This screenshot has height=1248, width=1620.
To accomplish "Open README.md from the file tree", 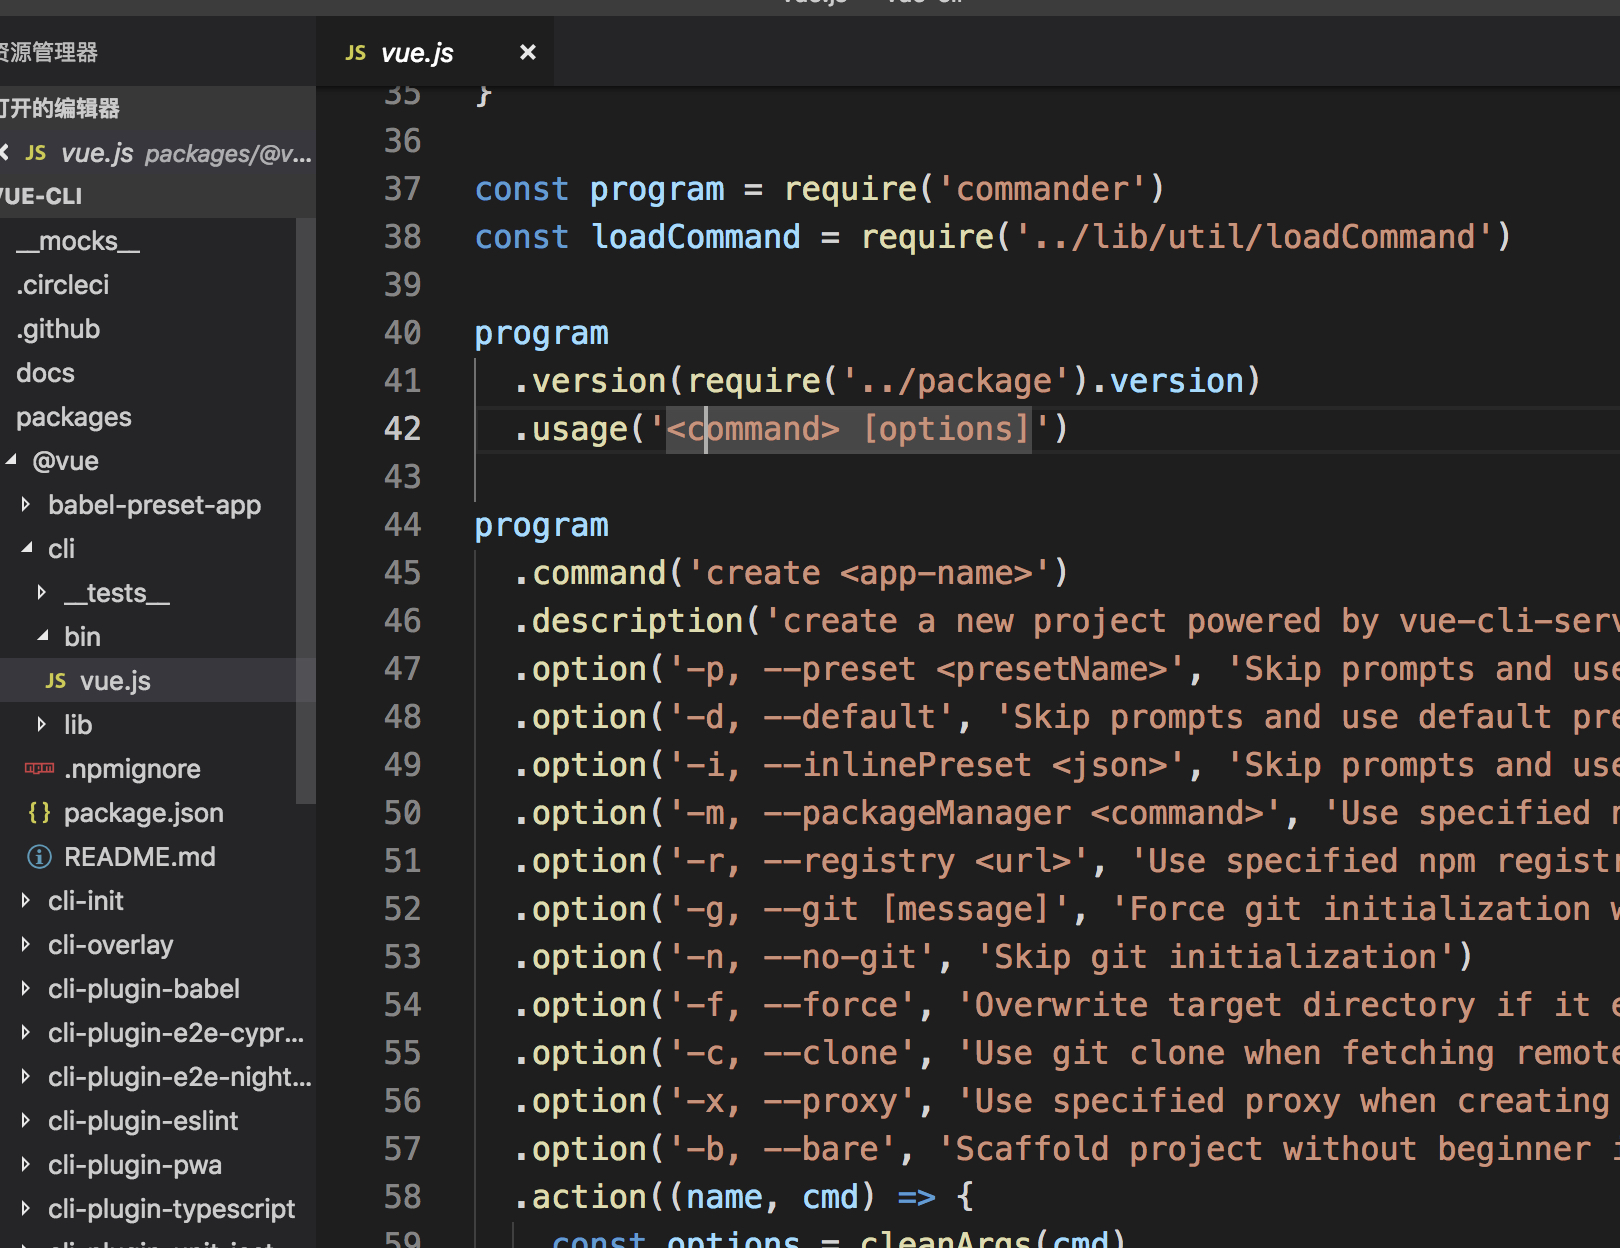I will [139, 857].
